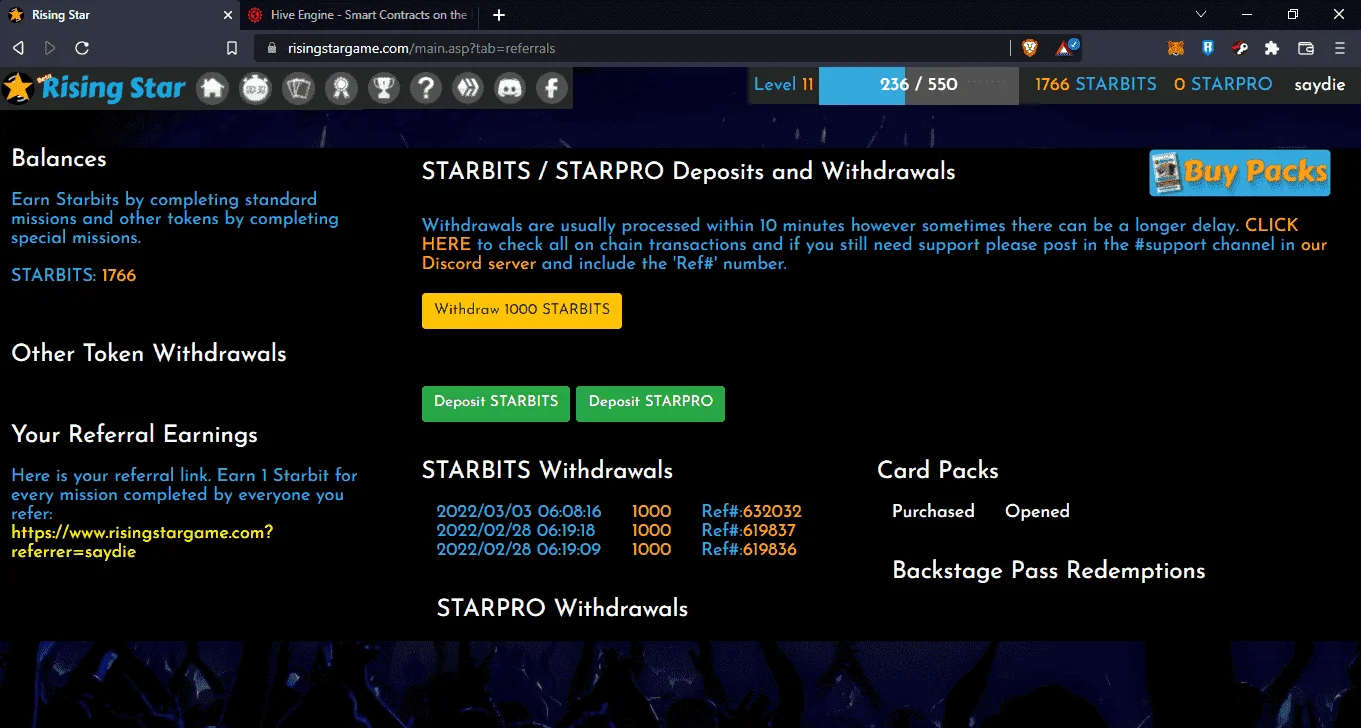Screen dimensions: 1361x728
Task: Close the Rising Star tab
Action: (x=227, y=15)
